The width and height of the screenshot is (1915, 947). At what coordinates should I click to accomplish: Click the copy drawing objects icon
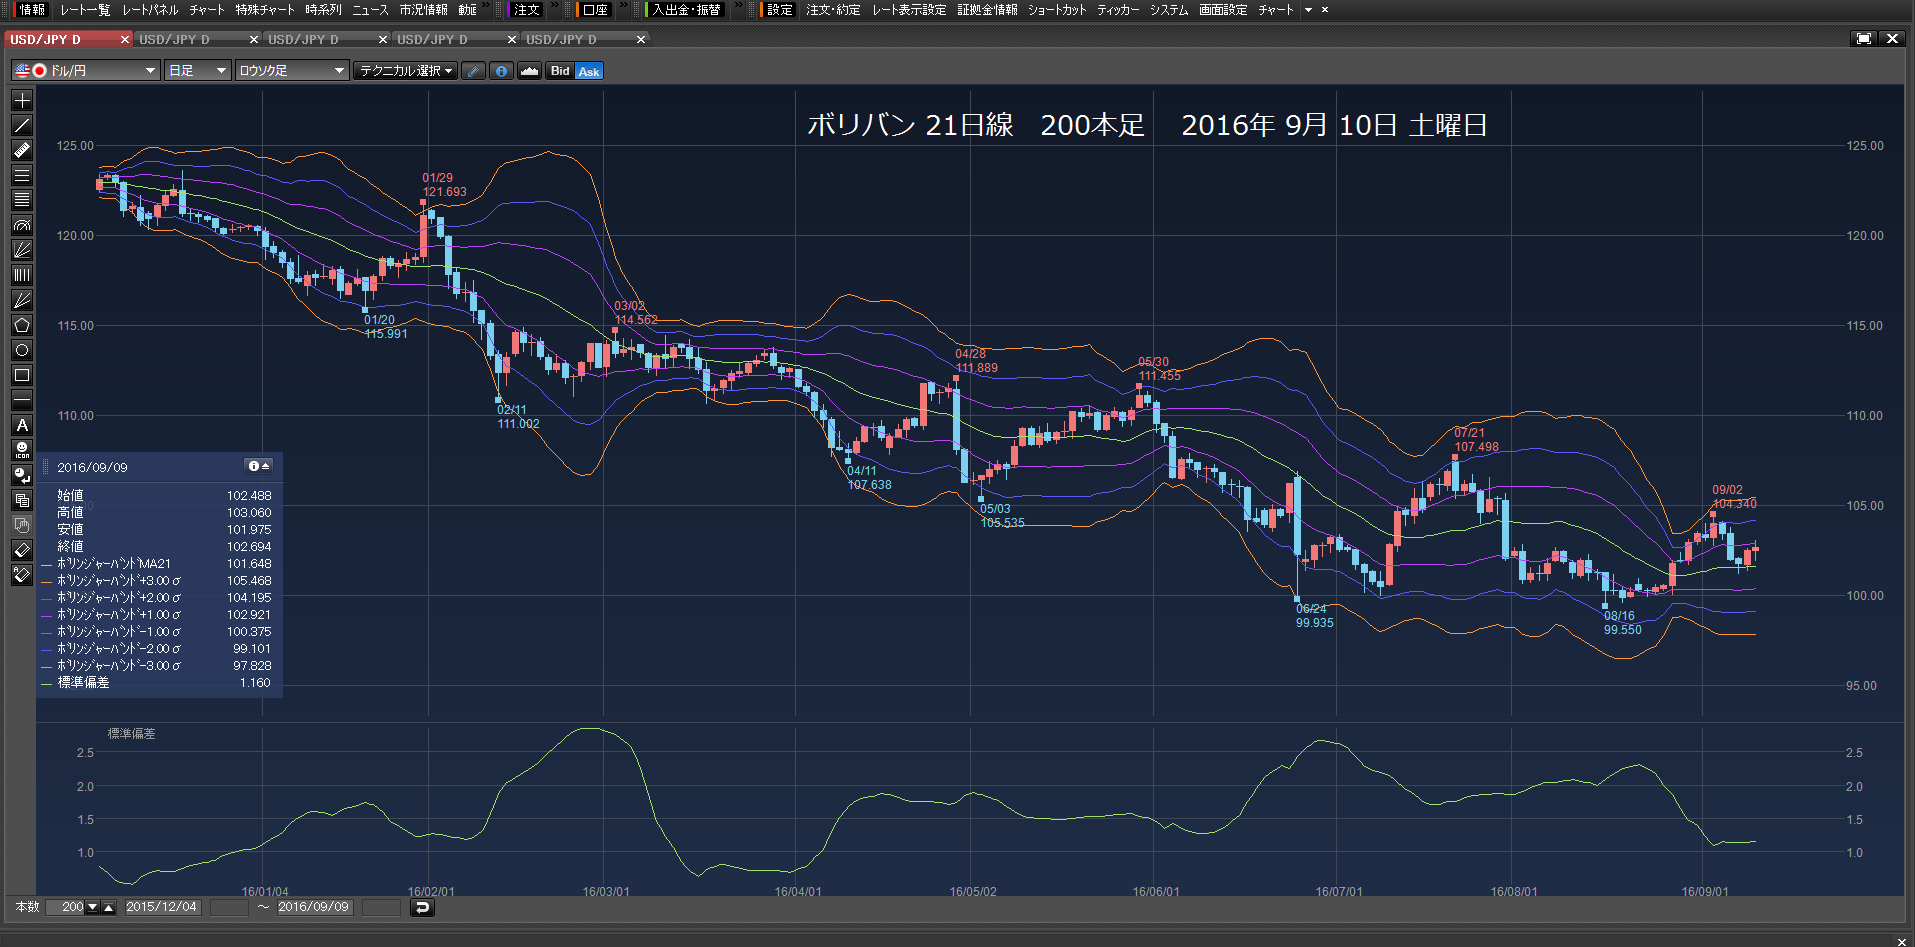(x=22, y=500)
